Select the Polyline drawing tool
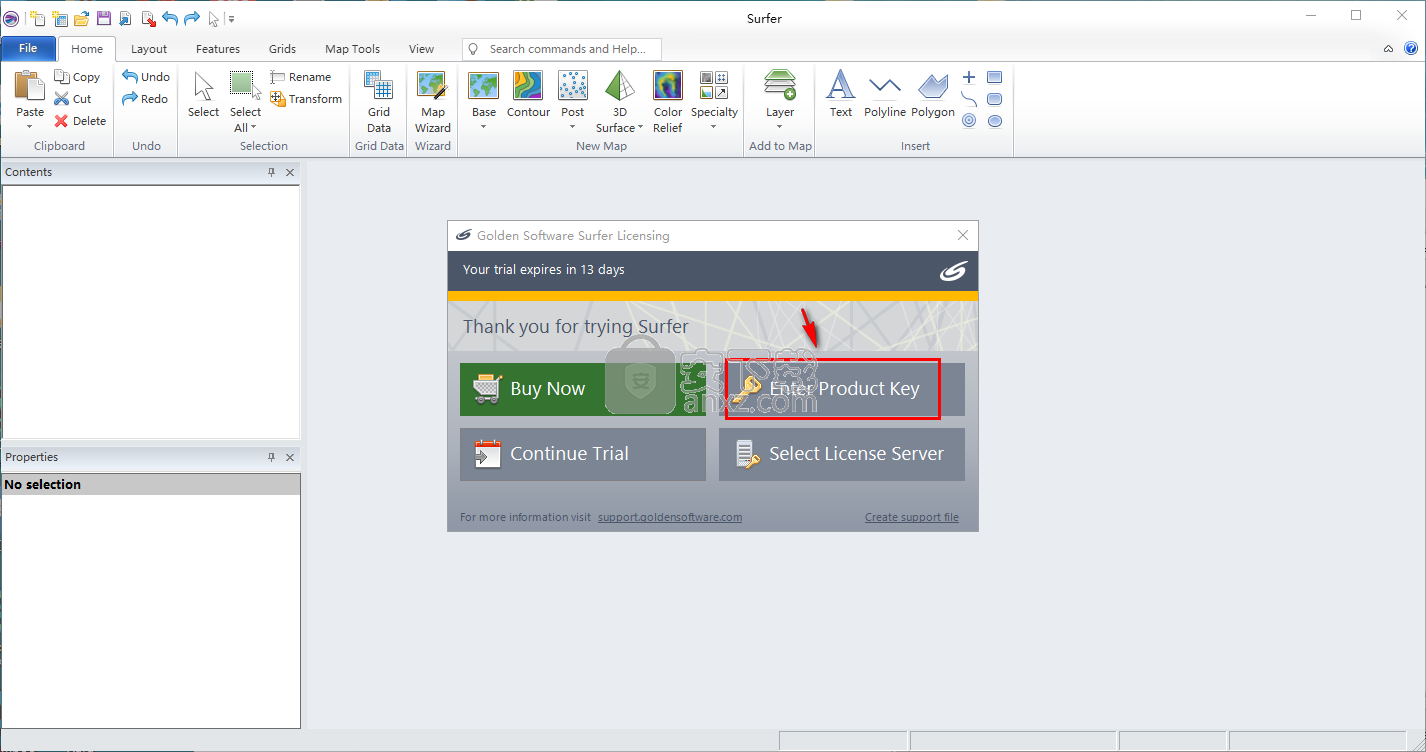The width and height of the screenshot is (1426, 752). (885, 95)
